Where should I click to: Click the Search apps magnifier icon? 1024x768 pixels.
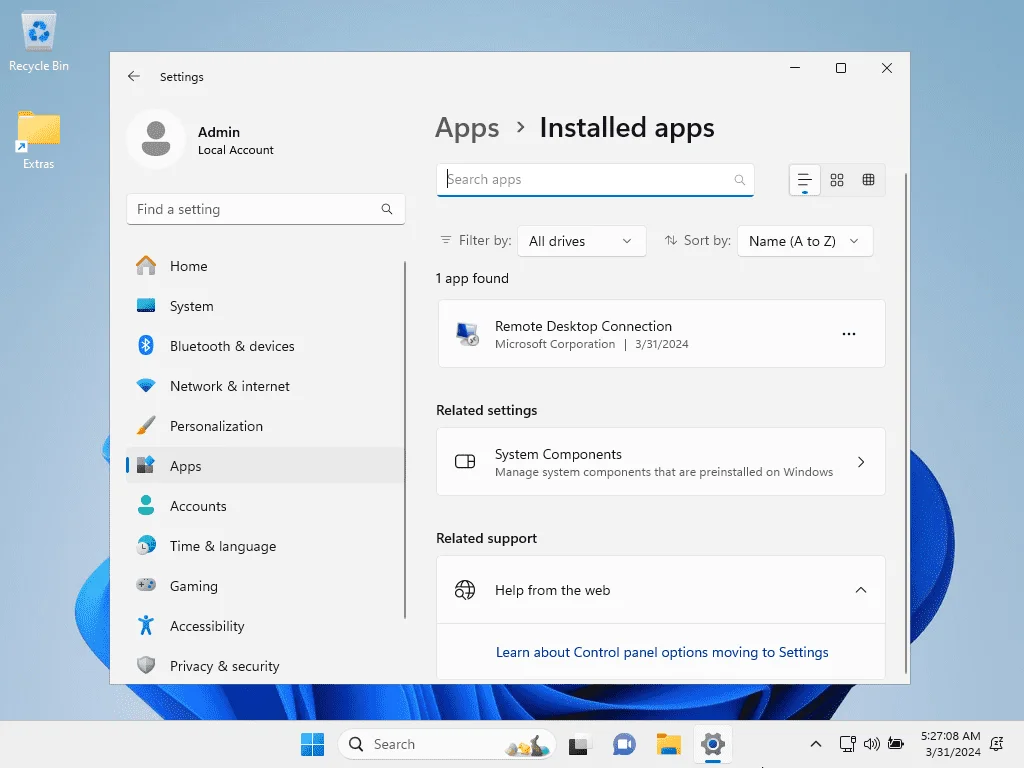pyautogui.click(x=739, y=180)
